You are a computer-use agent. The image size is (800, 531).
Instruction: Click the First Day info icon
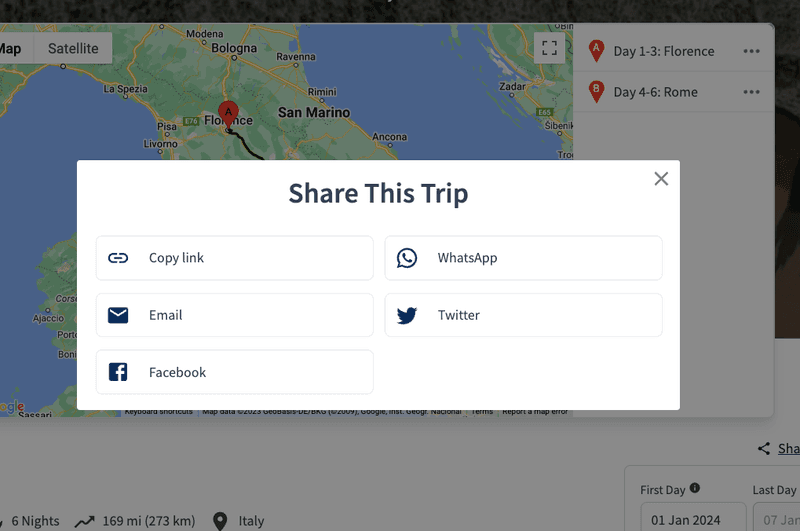[695, 489]
